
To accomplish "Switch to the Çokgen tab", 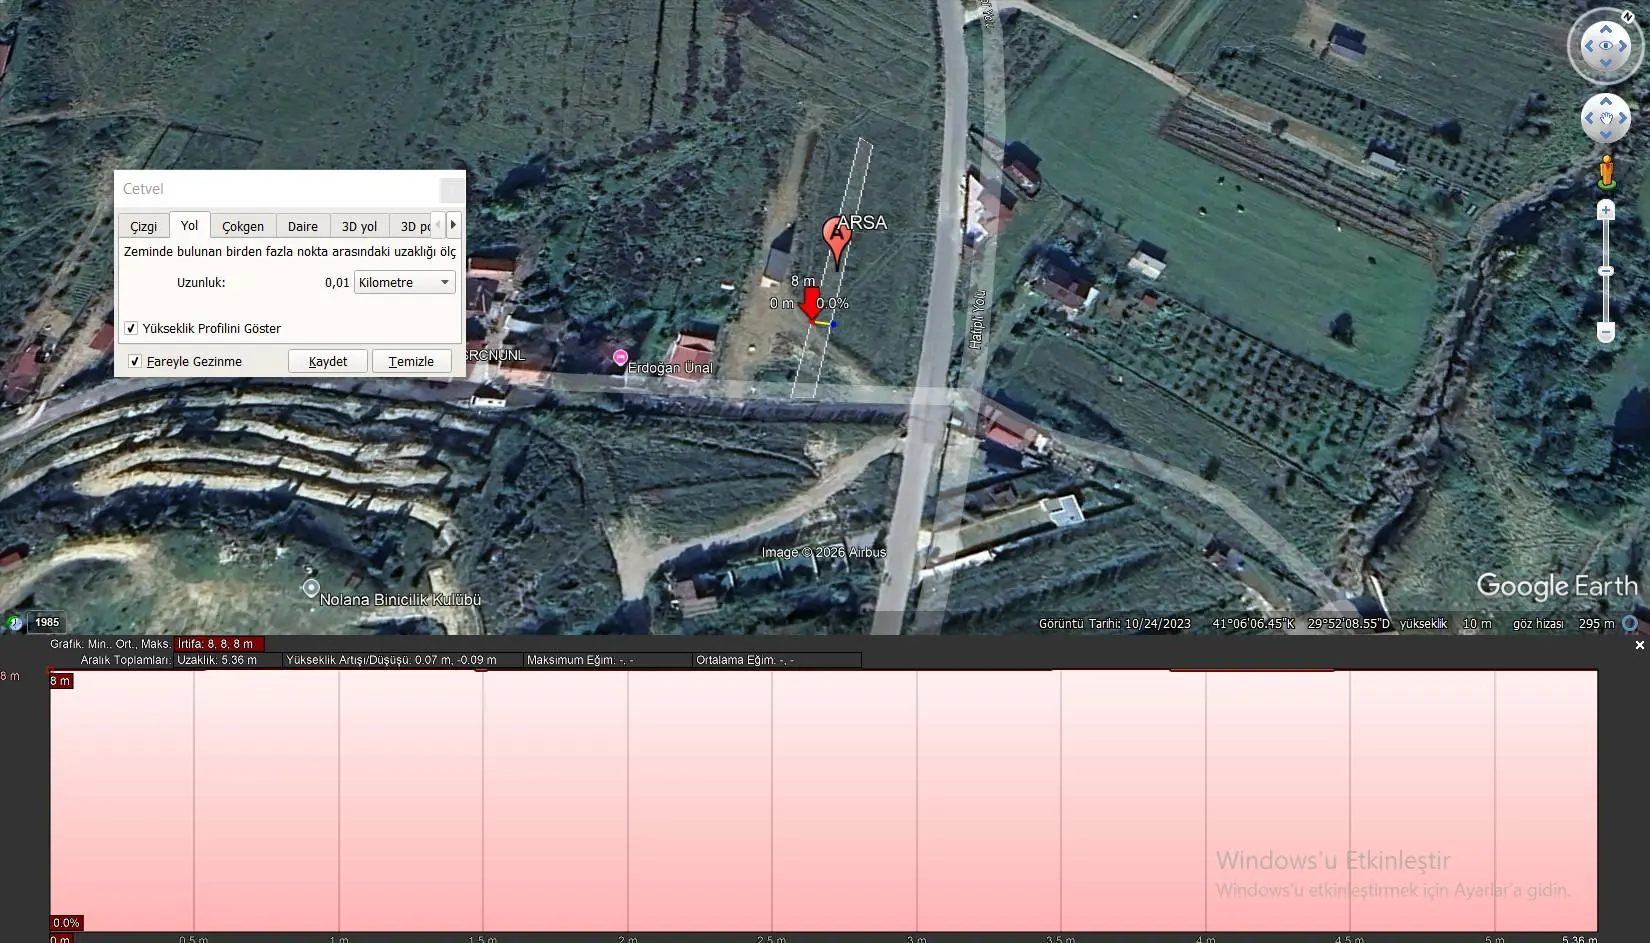I will coord(243,226).
